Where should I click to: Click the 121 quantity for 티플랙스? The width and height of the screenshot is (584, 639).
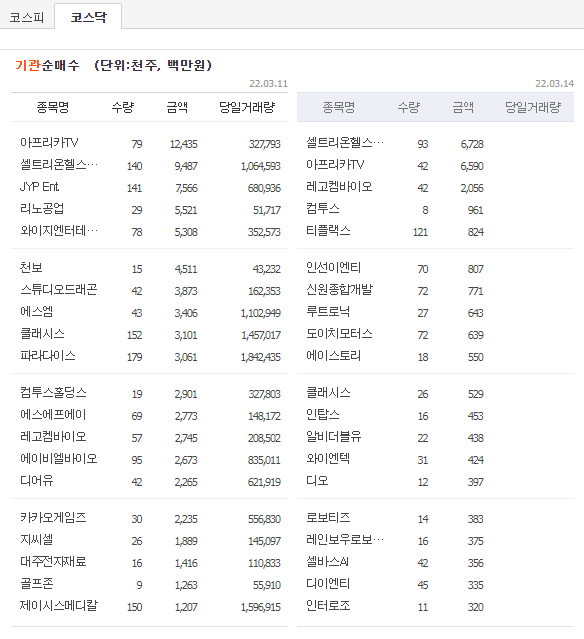tap(420, 232)
